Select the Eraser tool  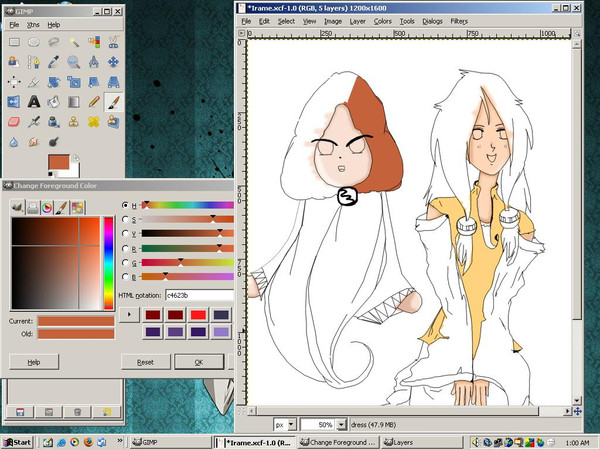point(14,122)
